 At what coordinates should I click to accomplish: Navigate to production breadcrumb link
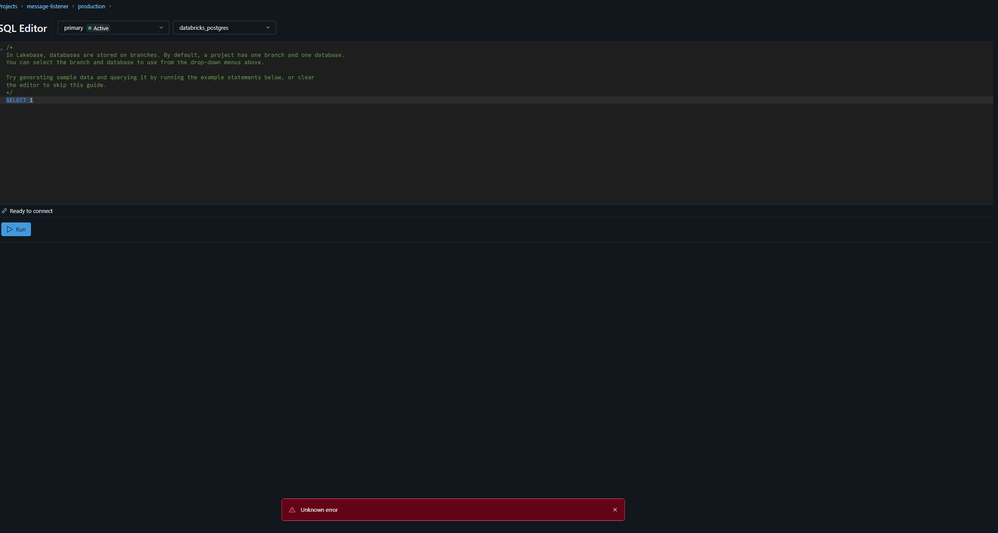coord(91,6)
